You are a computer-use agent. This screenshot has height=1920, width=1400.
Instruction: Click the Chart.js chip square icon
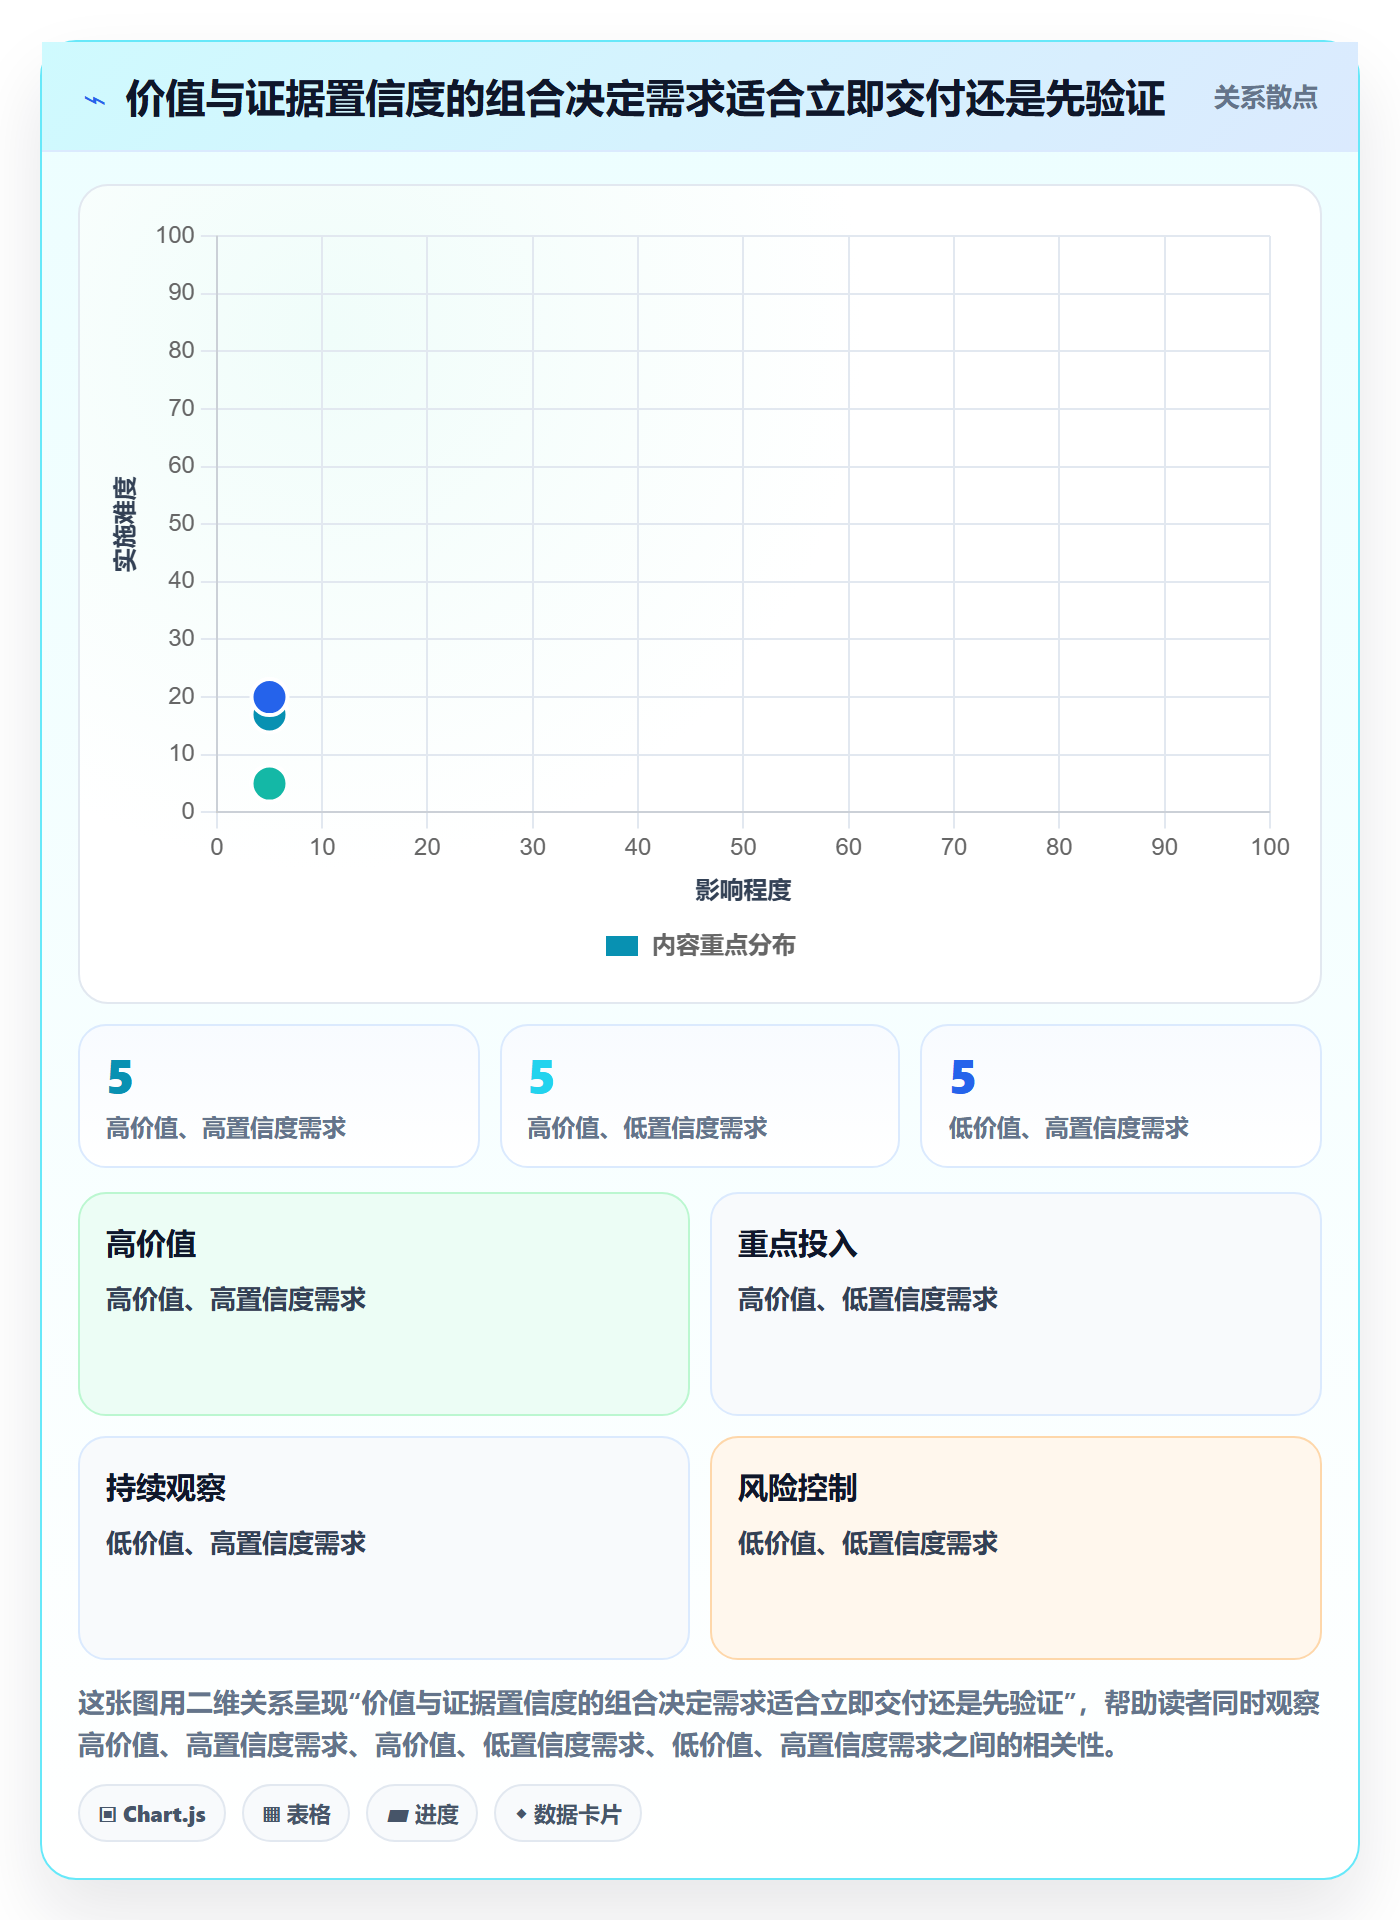tap(108, 1815)
